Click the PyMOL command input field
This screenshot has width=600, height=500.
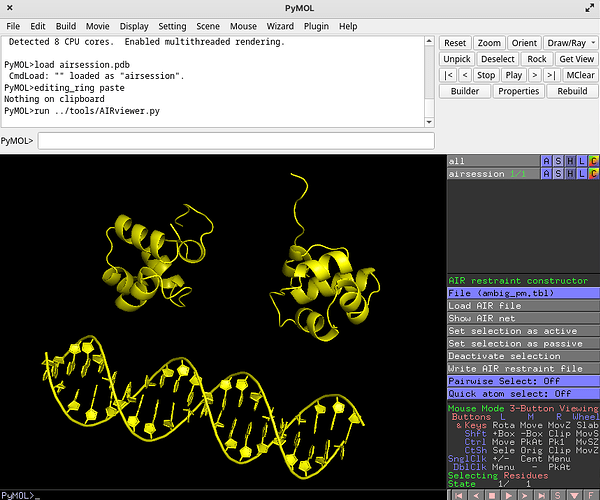(x=235, y=141)
